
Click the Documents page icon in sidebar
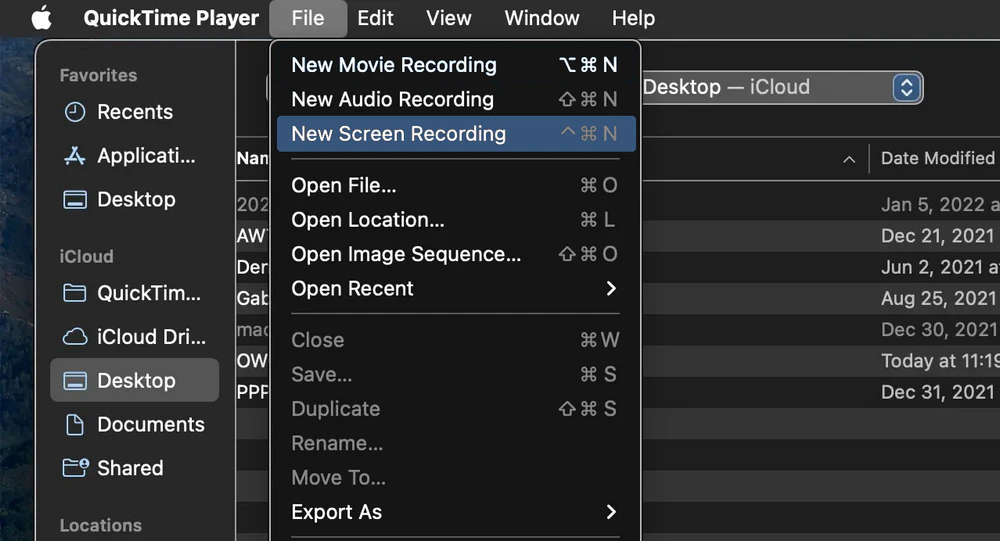click(x=75, y=424)
